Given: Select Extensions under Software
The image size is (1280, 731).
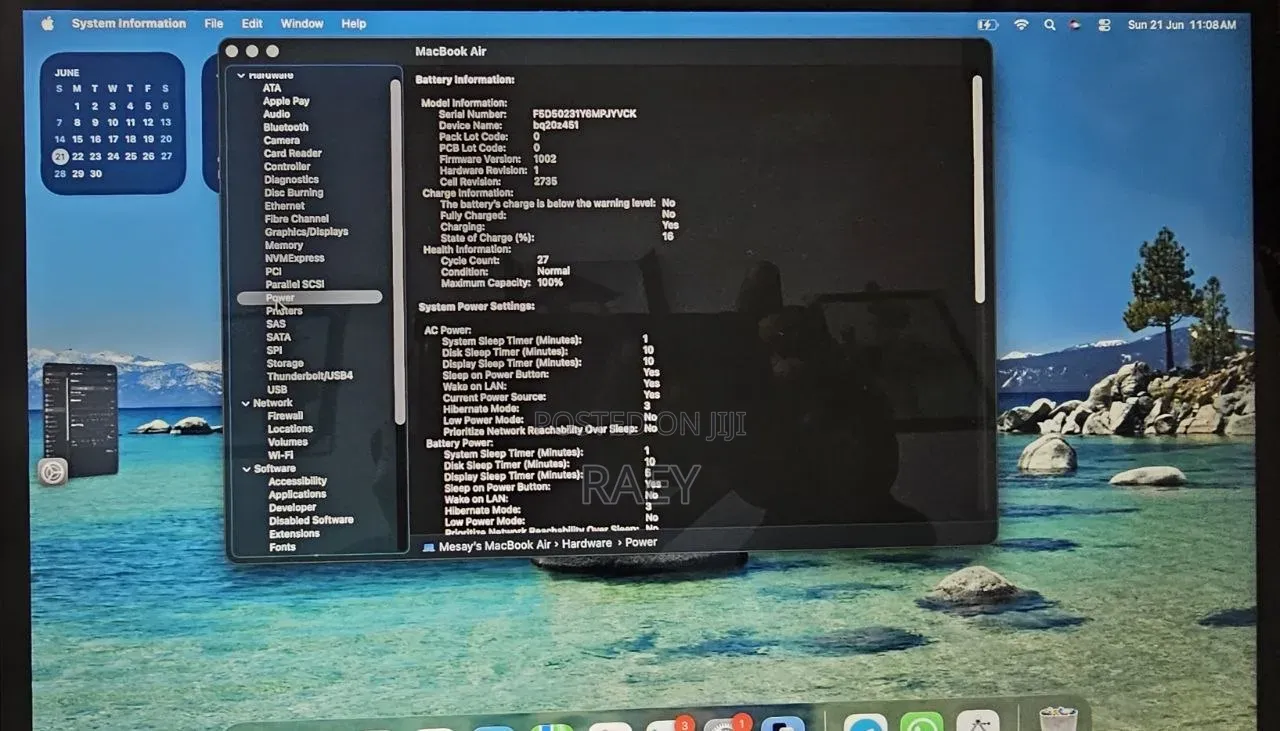Looking at the screenshot, I should (294, 534).
